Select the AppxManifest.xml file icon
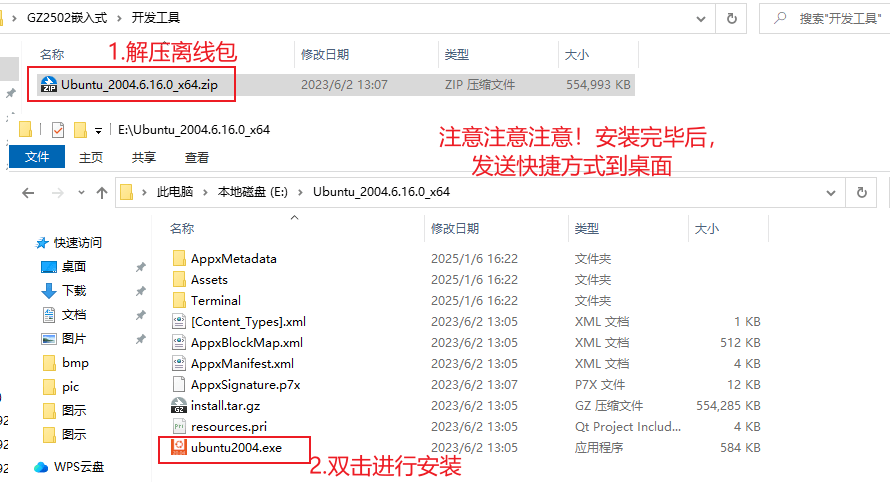This screenshot has height=482, width=890. pyautogui.click(x=179, y=364)
